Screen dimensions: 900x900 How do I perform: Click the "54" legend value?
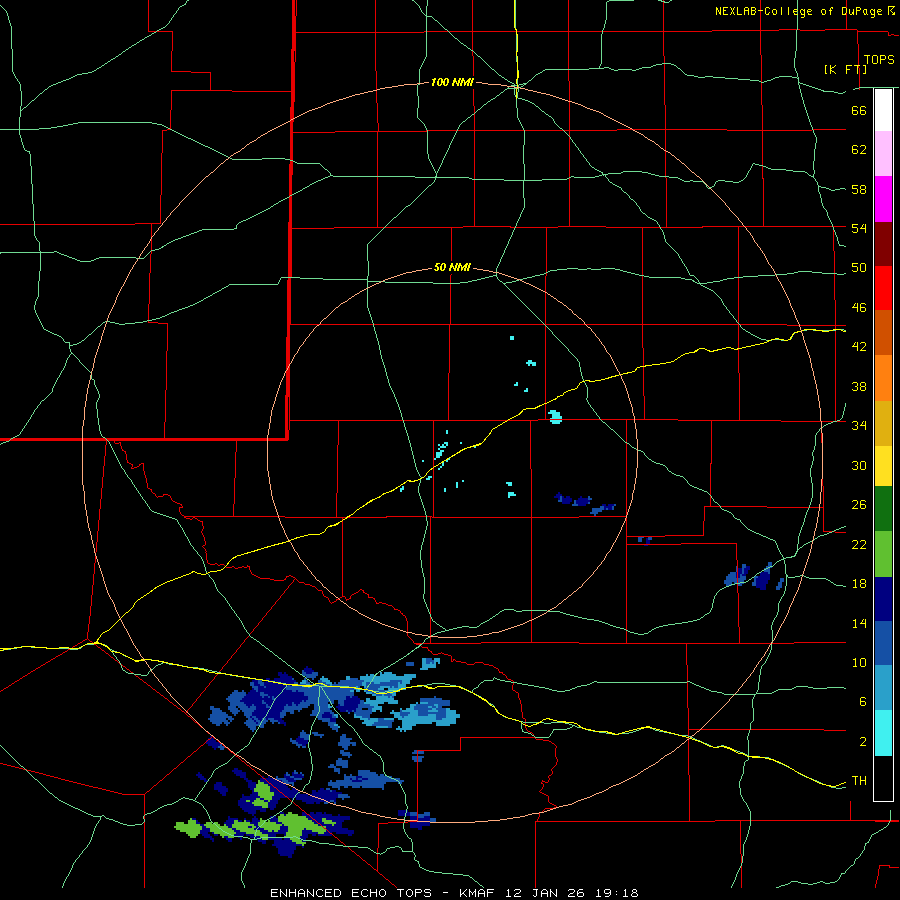(859, 228)
